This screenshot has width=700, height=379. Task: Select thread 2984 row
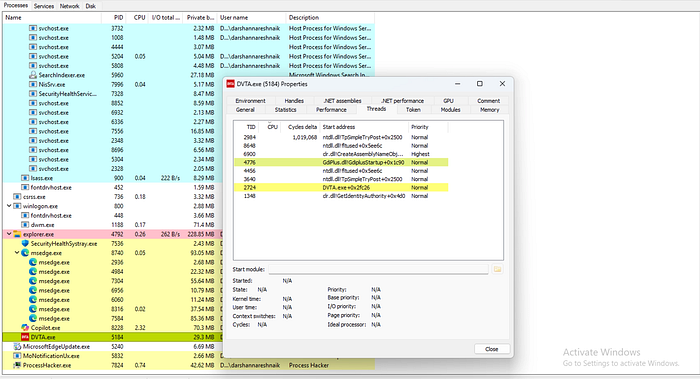coord(341,137)
